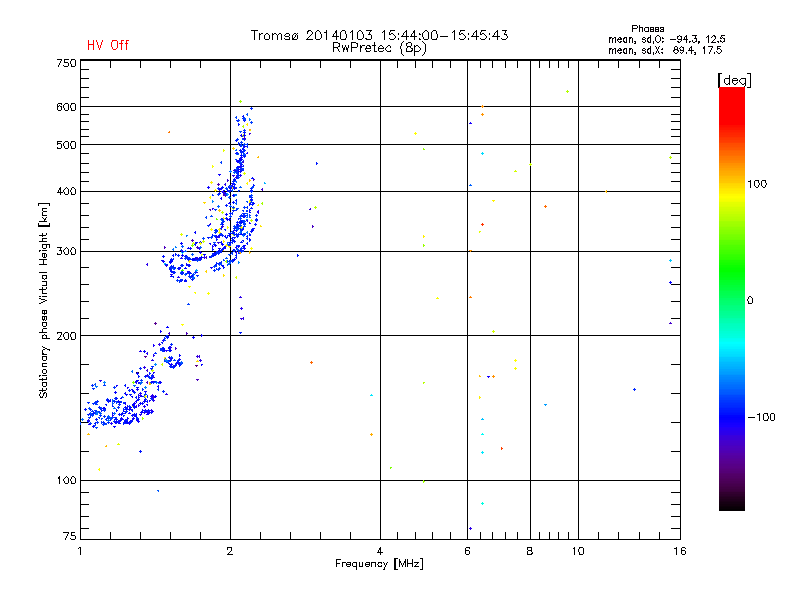800x600 pixels.
Task: Click the x-axis tick label '8'
Action: [x=530, y=551]
